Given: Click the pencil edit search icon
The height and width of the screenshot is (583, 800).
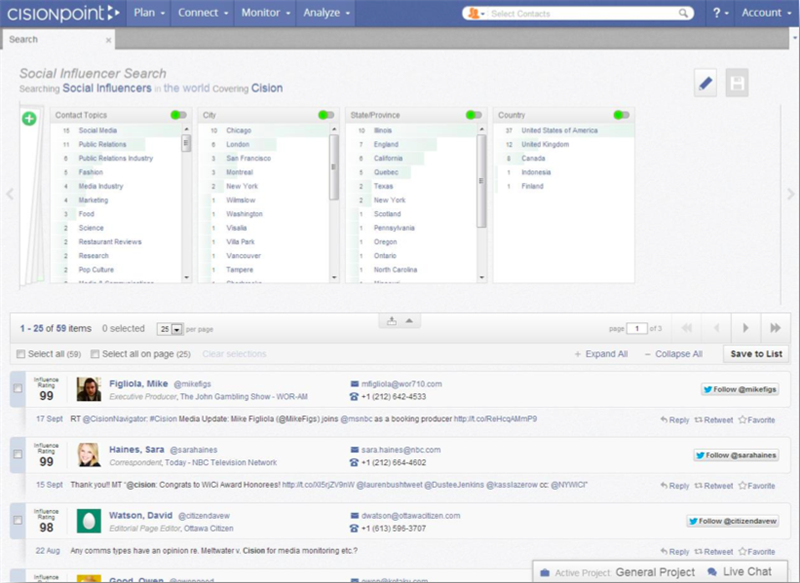Looking at the screenshot, I should coord(706,84).
